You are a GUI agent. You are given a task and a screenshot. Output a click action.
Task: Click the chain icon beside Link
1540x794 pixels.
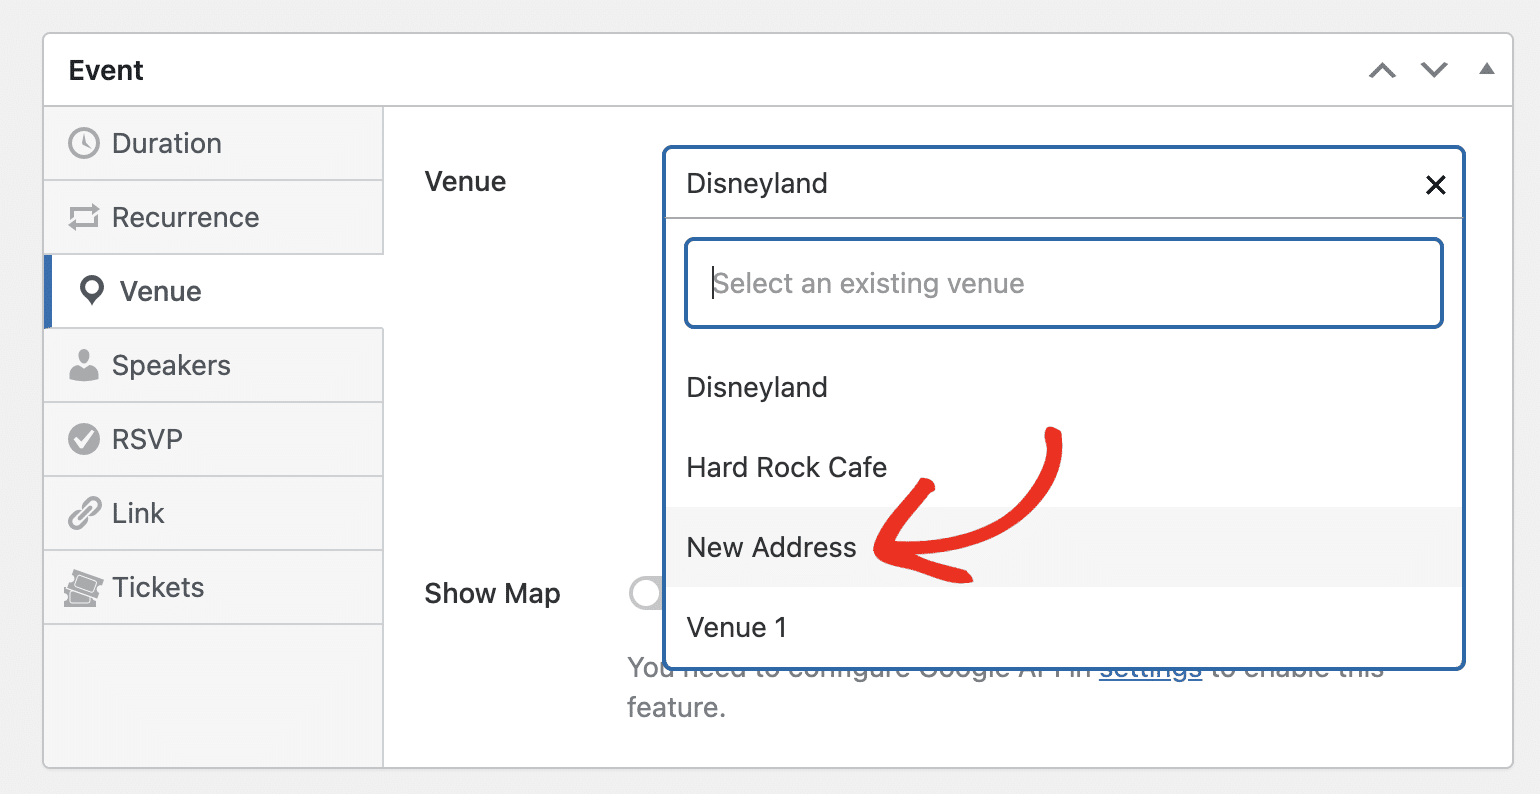[x=84, y=513]
